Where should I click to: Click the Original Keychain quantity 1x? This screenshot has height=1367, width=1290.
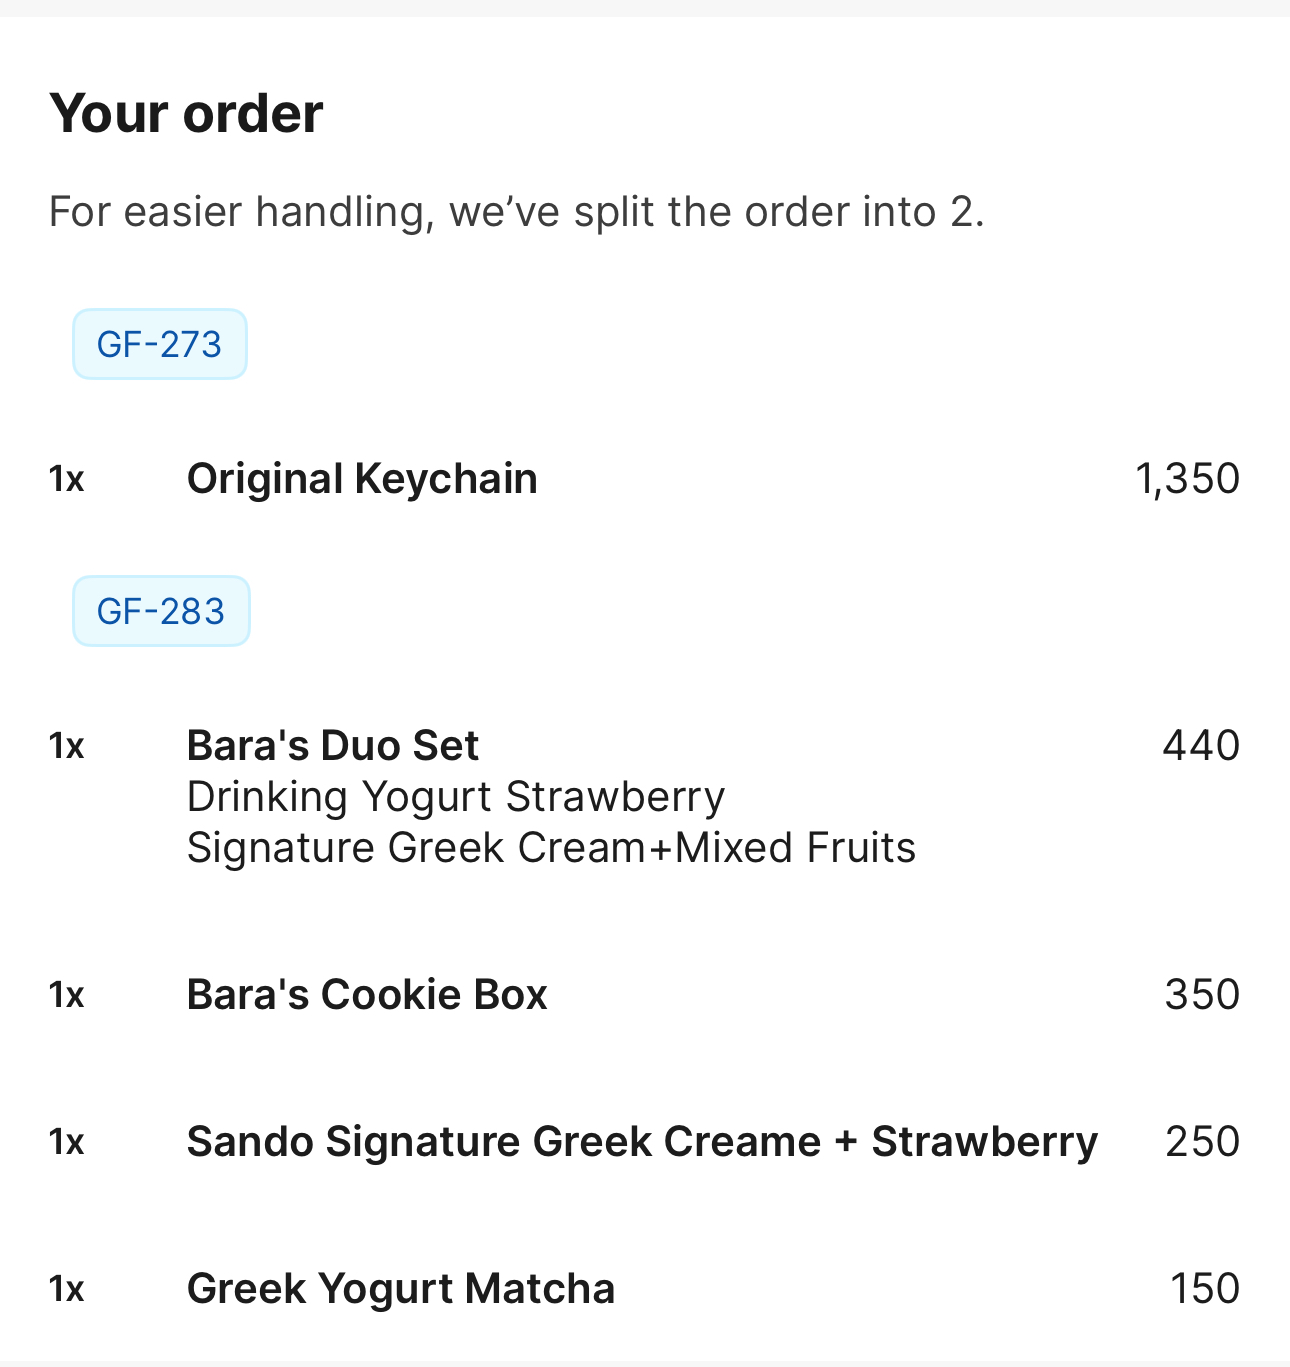[x=66, y=479]
